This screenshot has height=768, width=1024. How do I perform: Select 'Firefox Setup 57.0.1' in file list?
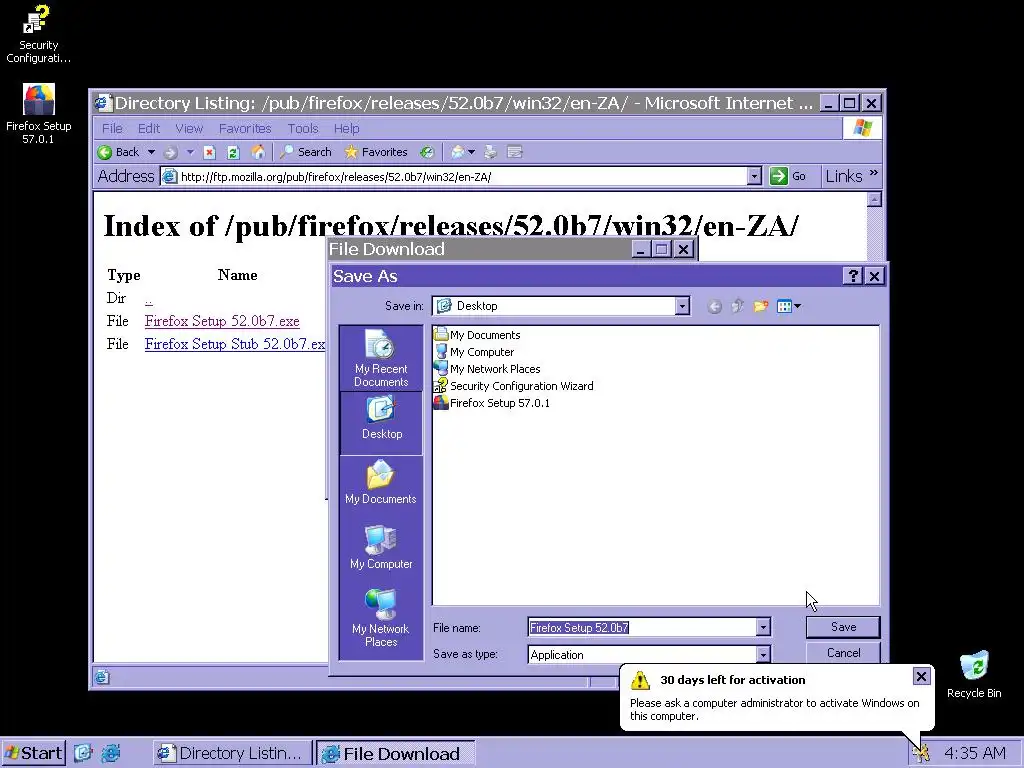(492, 403)
